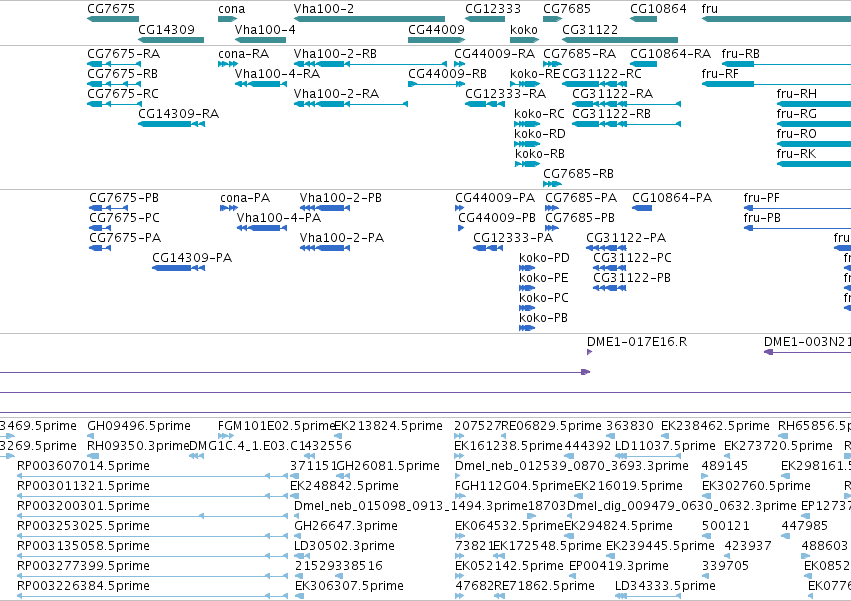The height and width of the screenshot is (601, 851).
Task: Click the Vha100-4 gene bar
Action: [261, 40]
